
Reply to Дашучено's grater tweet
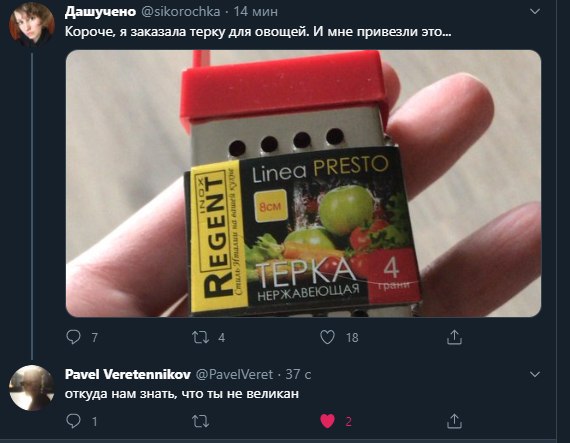pos(73,337)
